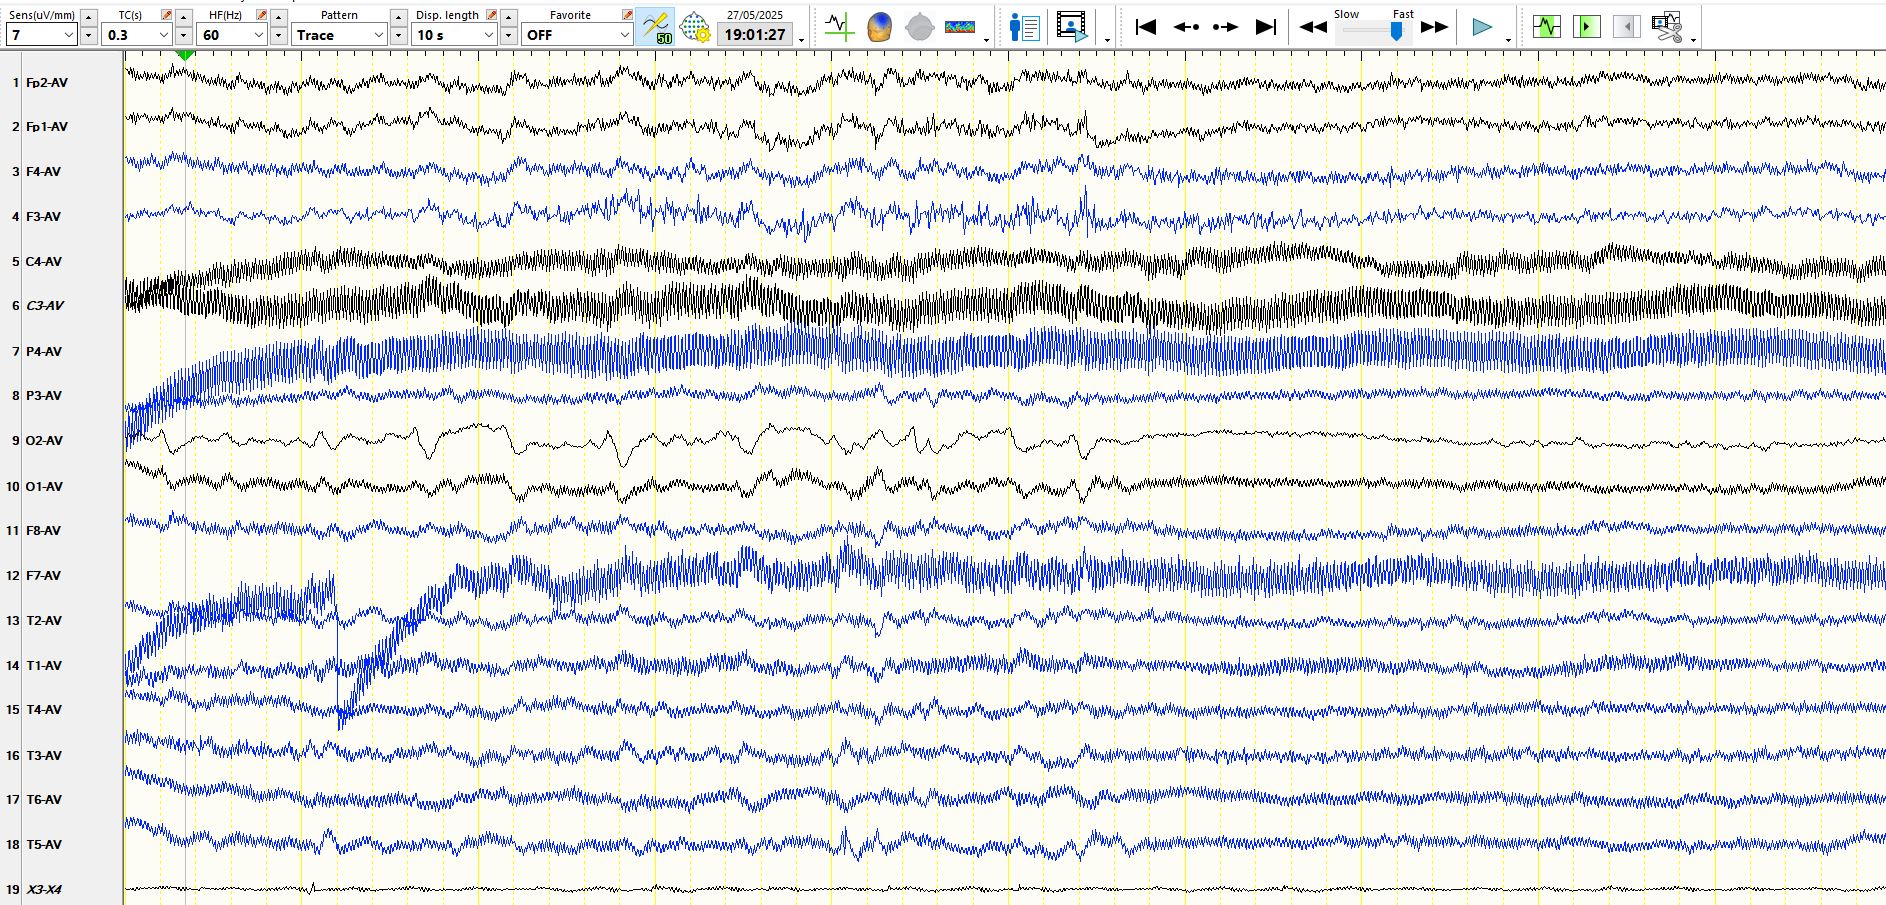The width and height of the screenshot is (1886, 905).
Task: Select the T2-AV channel label
Action: click(x=43, y=621)
